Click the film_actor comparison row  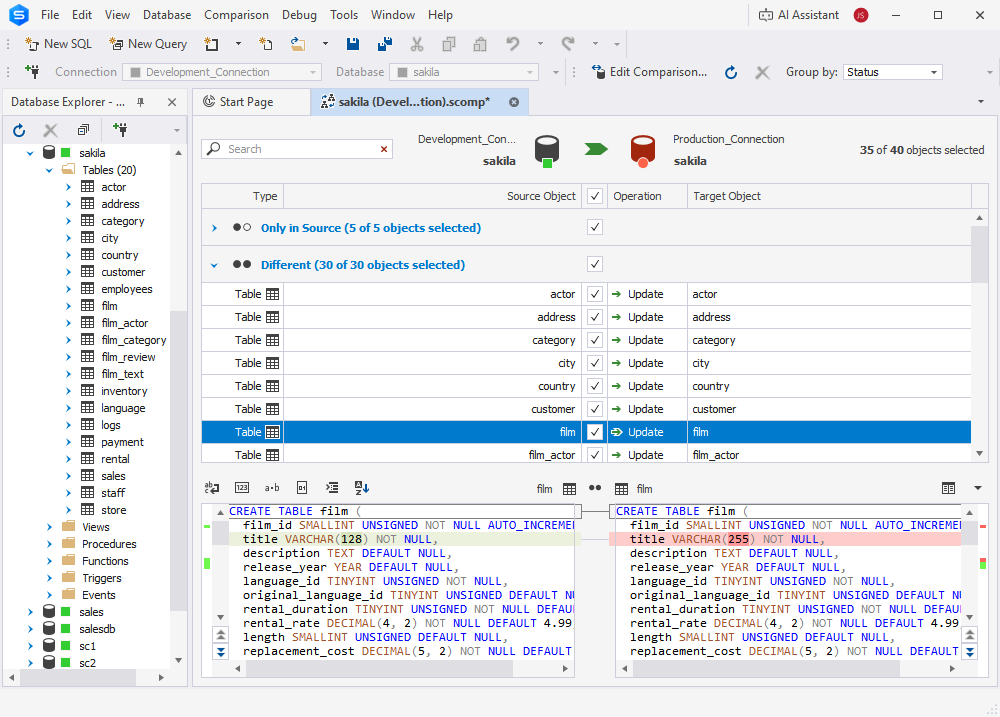[x=586, y=455]
